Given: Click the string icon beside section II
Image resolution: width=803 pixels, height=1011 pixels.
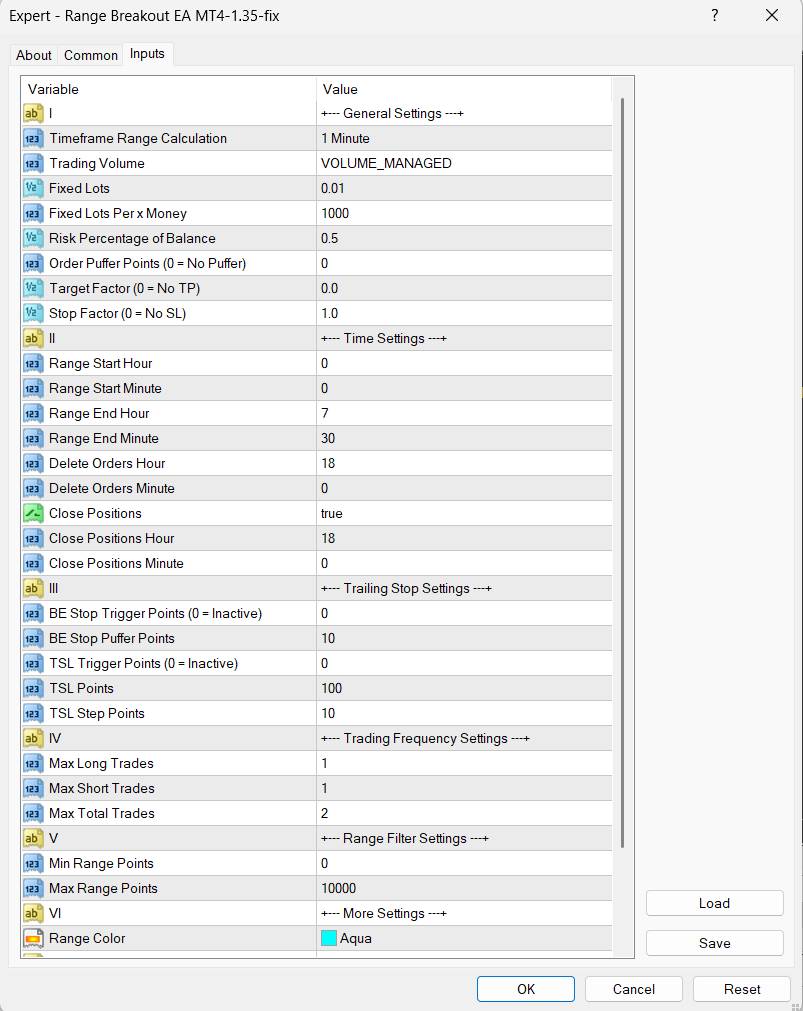Looking at the screenshot, I should coord(33,339).
